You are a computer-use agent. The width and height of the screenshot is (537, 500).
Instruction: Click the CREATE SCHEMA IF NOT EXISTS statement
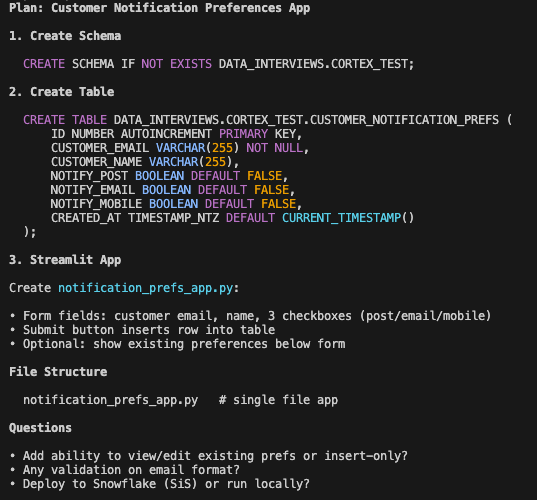(x=218, y=64)
